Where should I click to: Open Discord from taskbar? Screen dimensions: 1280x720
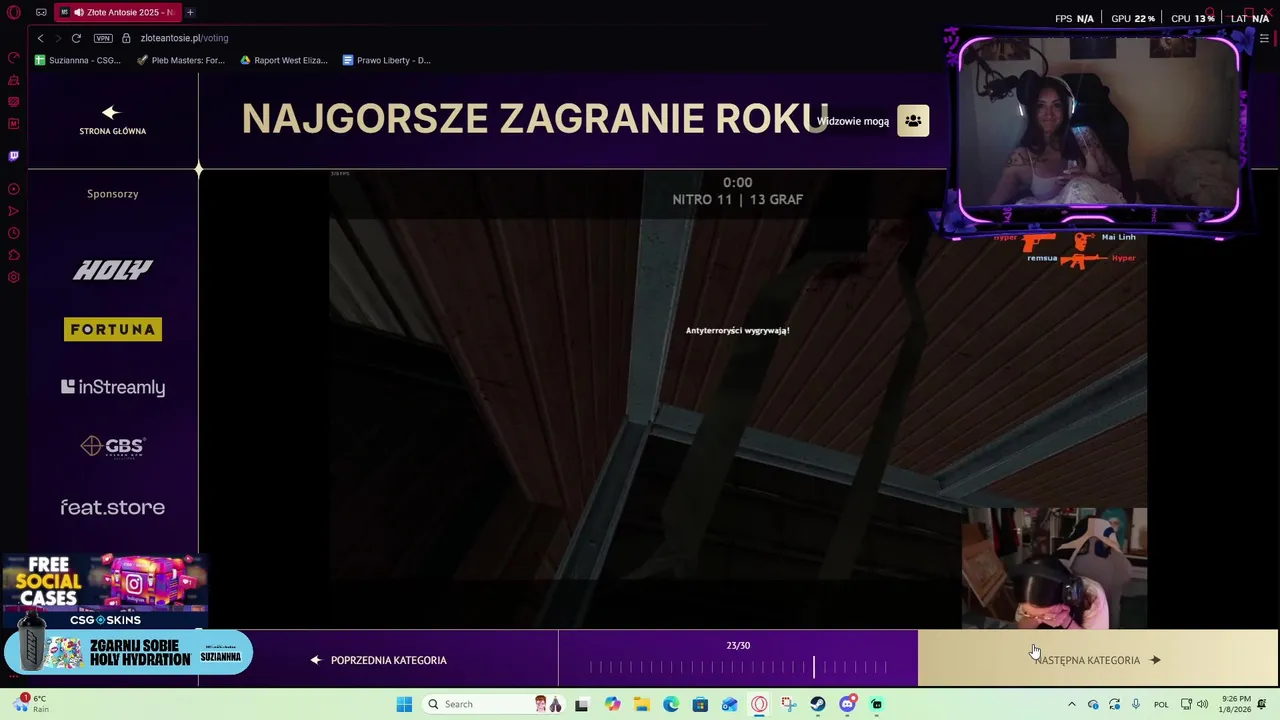pyautogui.click(x=848, y=704)
